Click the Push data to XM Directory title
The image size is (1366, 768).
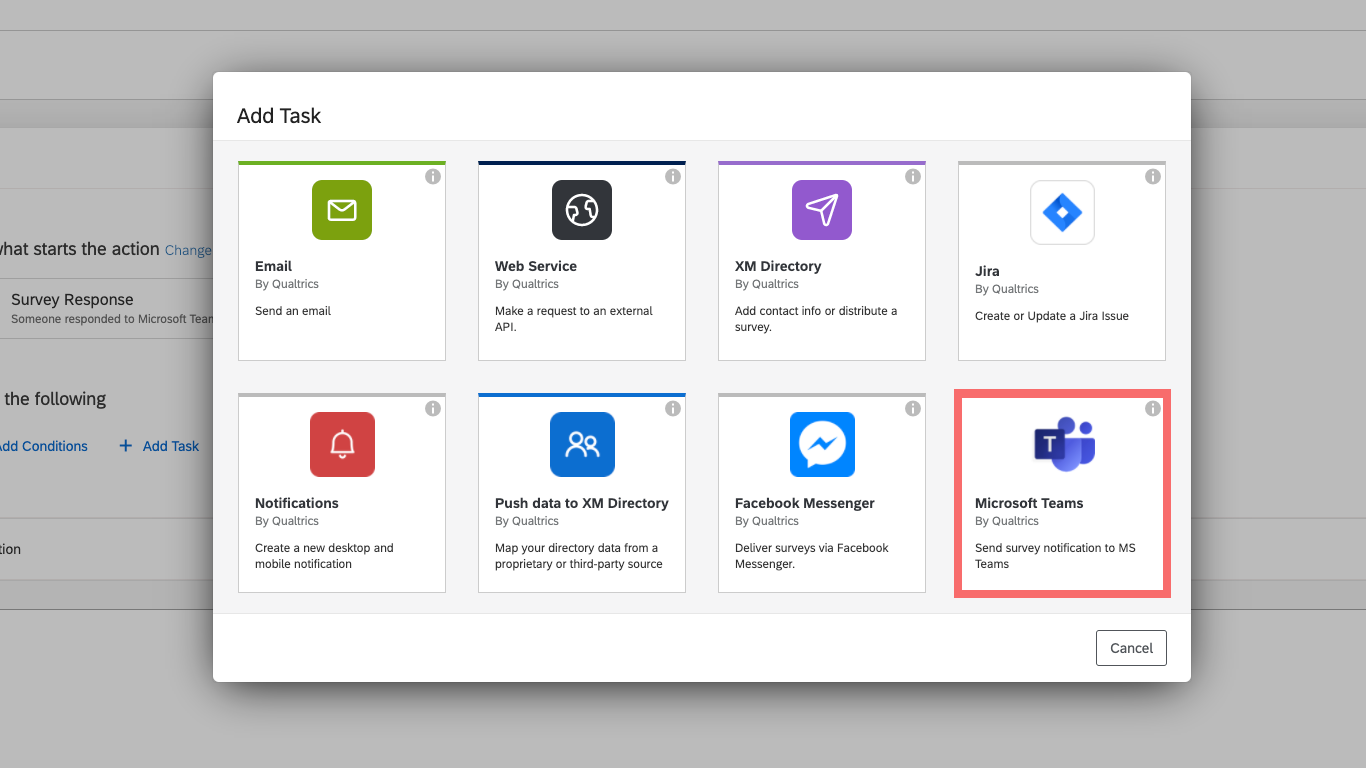click(x=582, y=503)
